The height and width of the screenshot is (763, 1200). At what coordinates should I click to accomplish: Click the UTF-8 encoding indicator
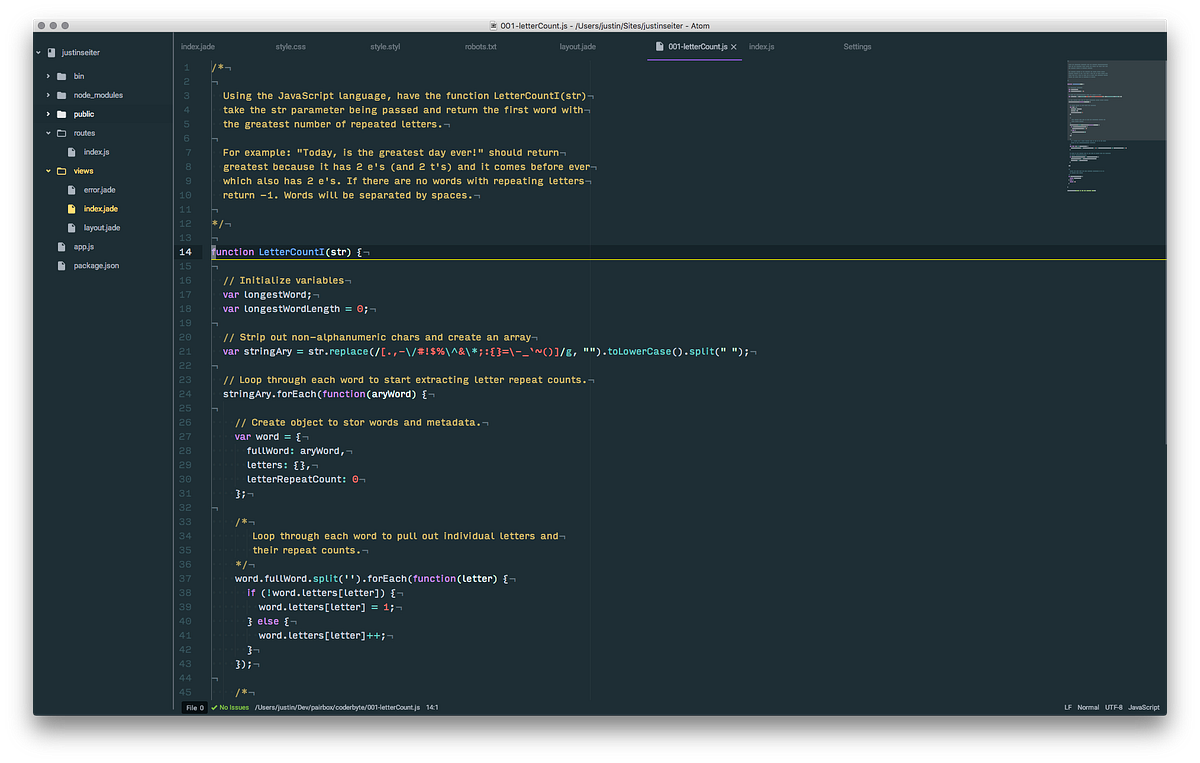click(1113, 707)
